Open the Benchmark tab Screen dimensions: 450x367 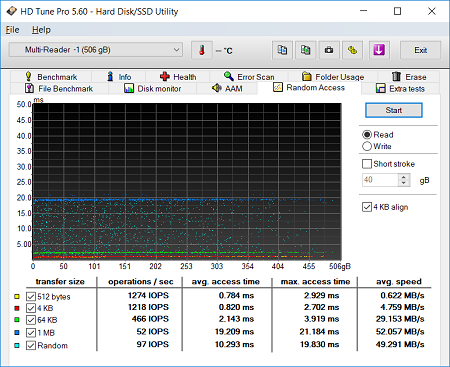coord(51,77)
